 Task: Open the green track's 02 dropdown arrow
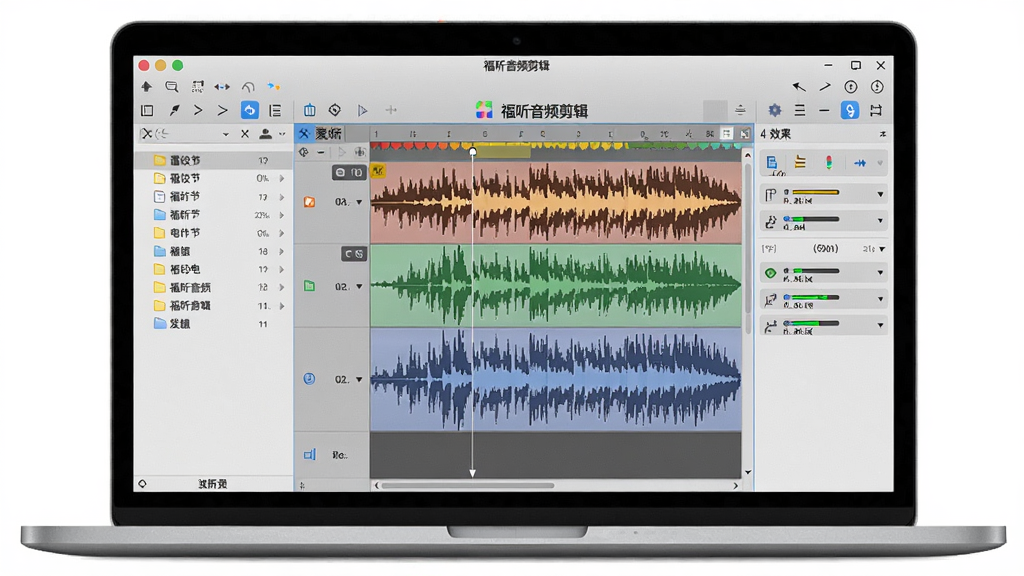(x=359, y=287)
